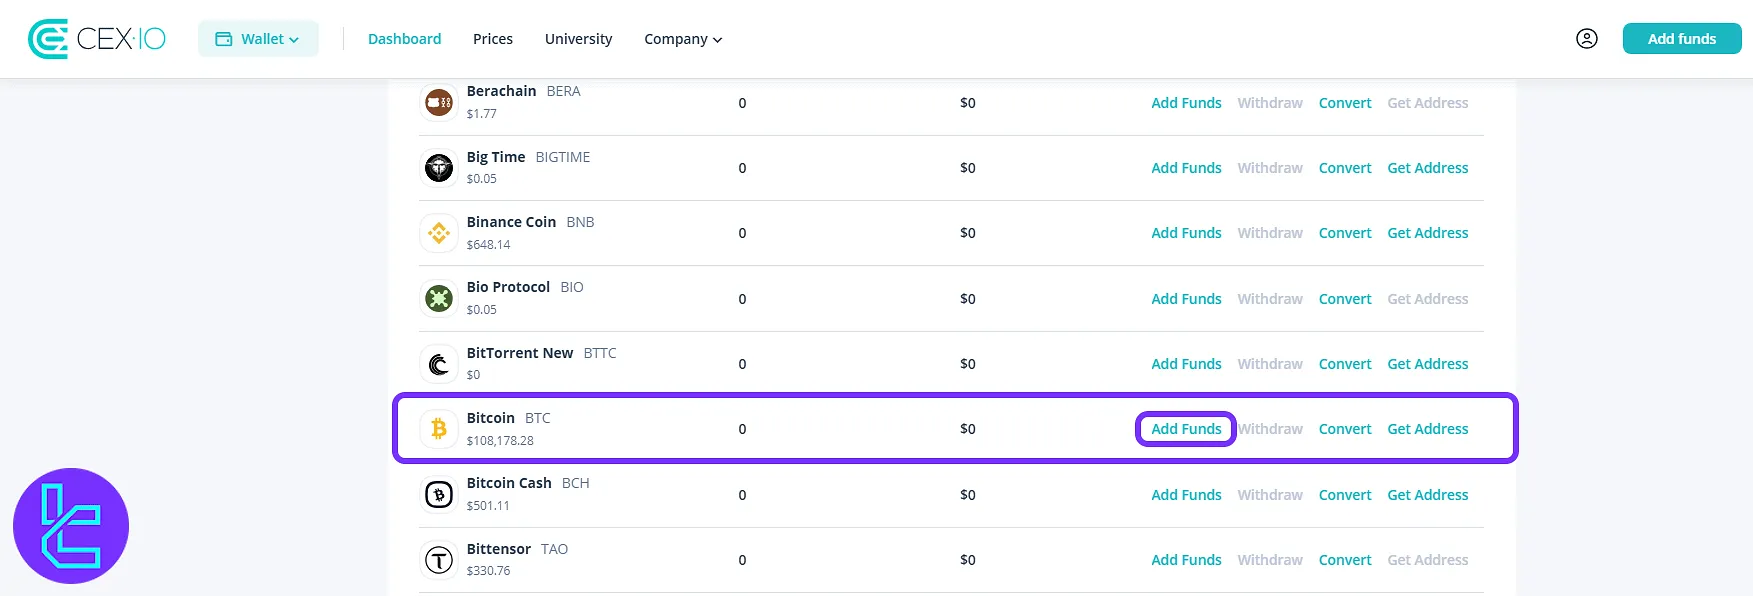Viewport: 1753px width, 596px height.
Task: Select the Berachain BERA name
Action: point(523,91)
